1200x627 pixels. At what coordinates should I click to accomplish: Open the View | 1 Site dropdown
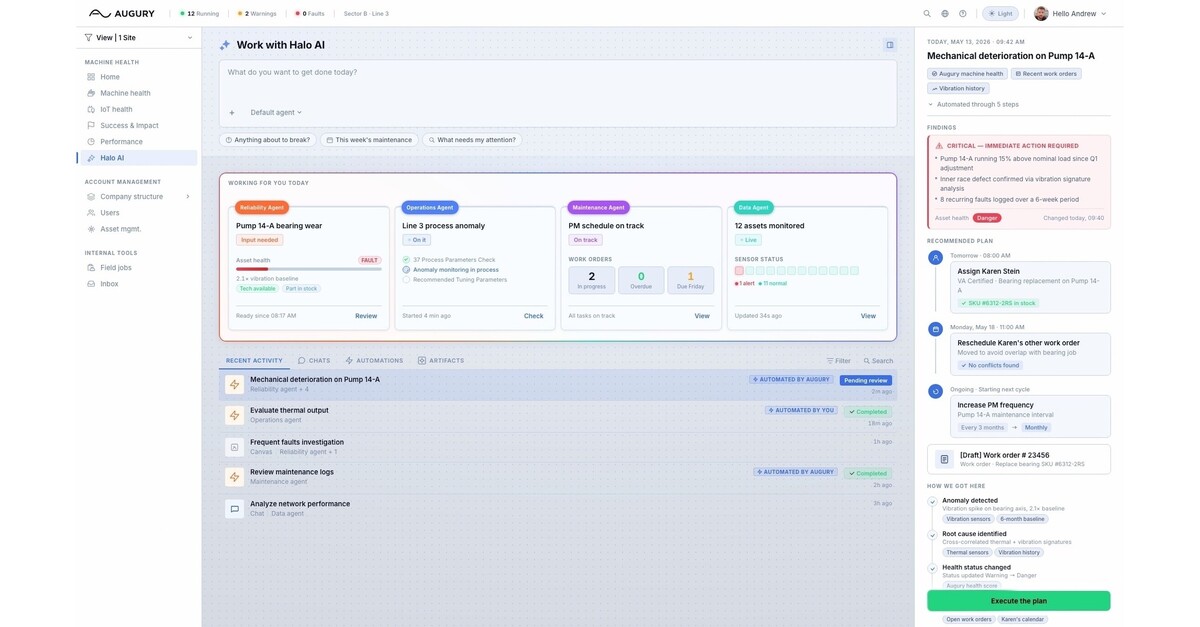139,38
